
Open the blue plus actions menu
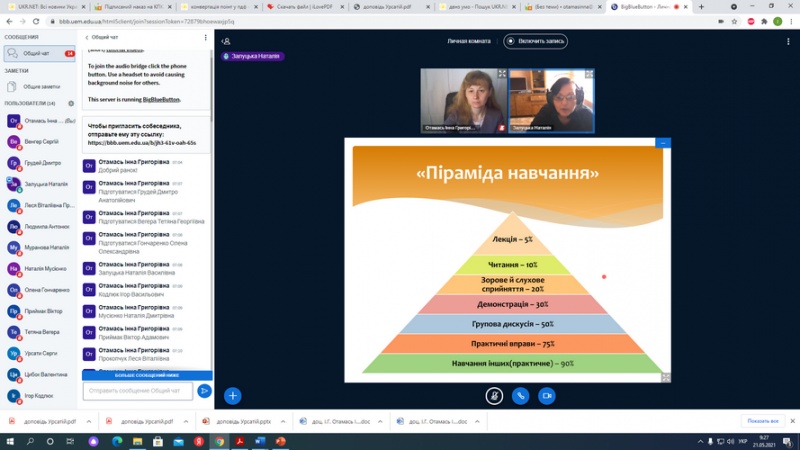[x=233, y=396]
